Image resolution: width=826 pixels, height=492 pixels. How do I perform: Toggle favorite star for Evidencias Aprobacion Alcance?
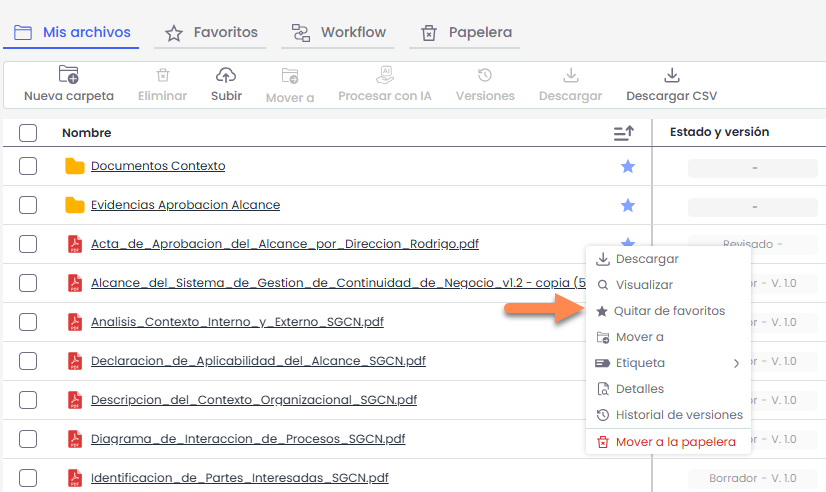pyautogui.click(x=628, y=205)
